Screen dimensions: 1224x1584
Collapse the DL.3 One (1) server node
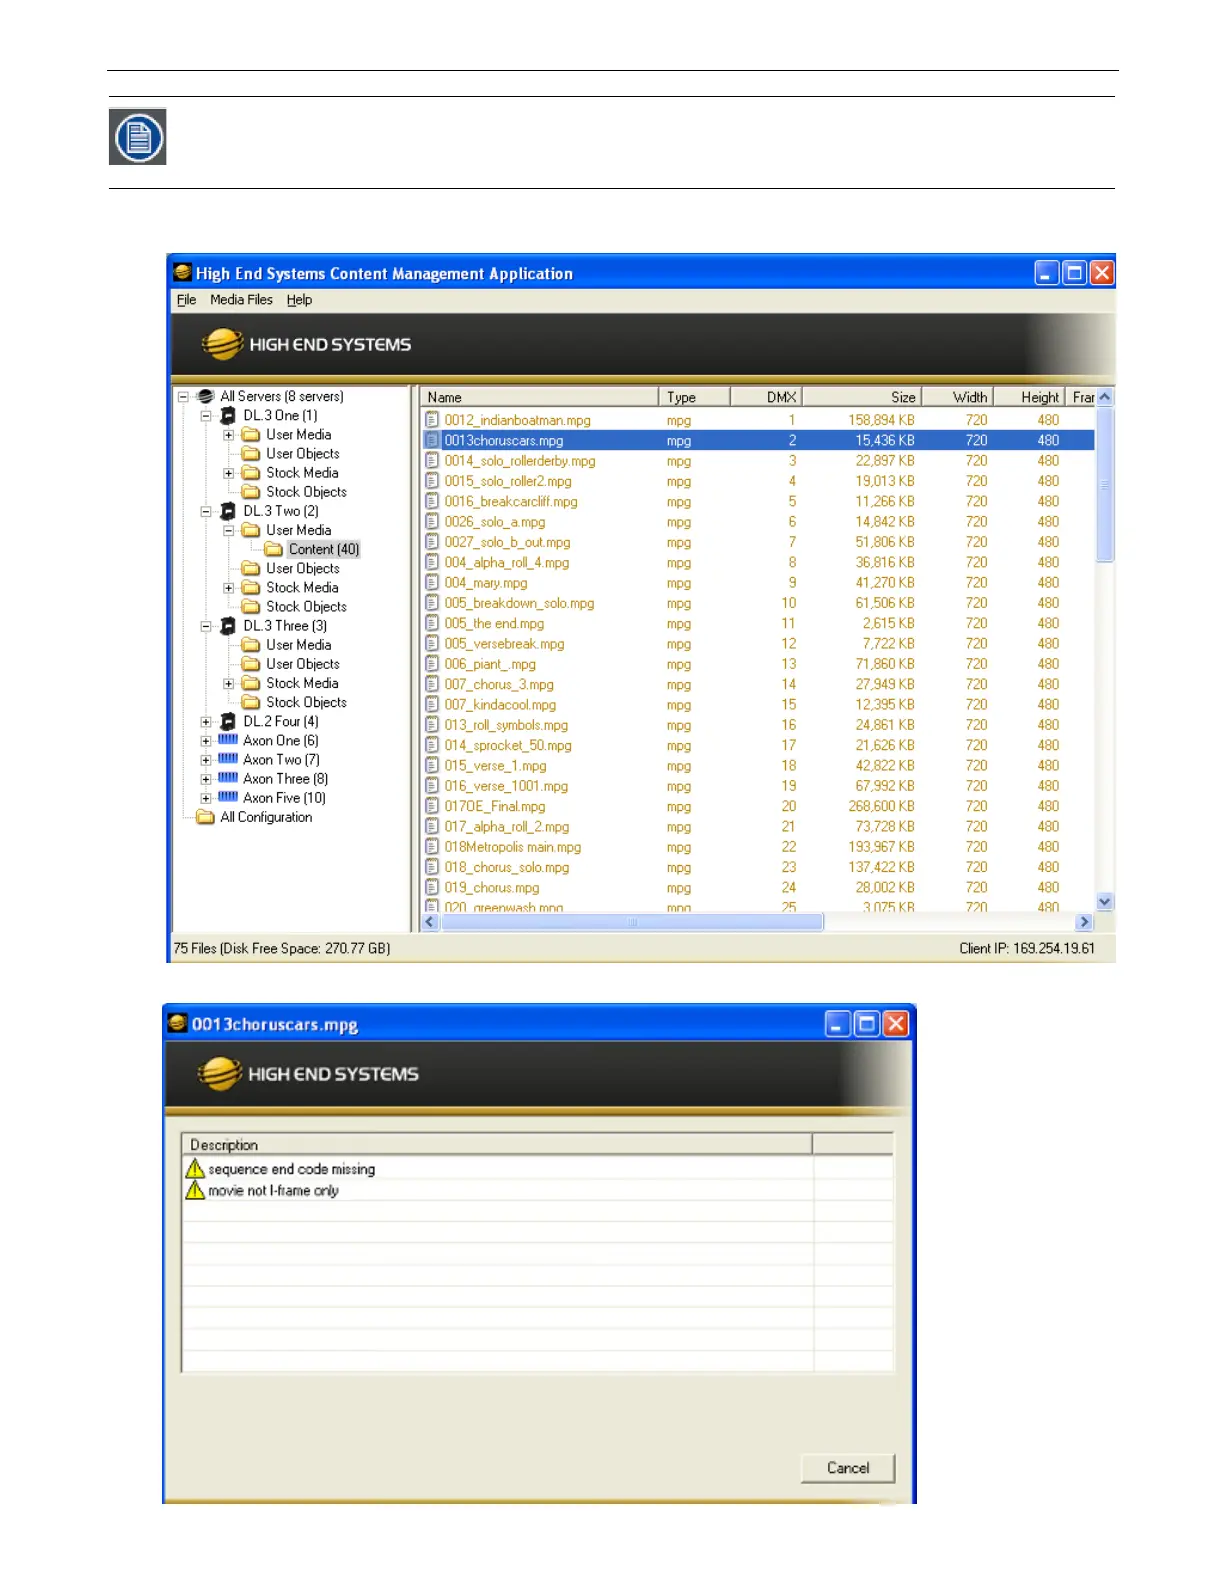[x=206, y=416]
